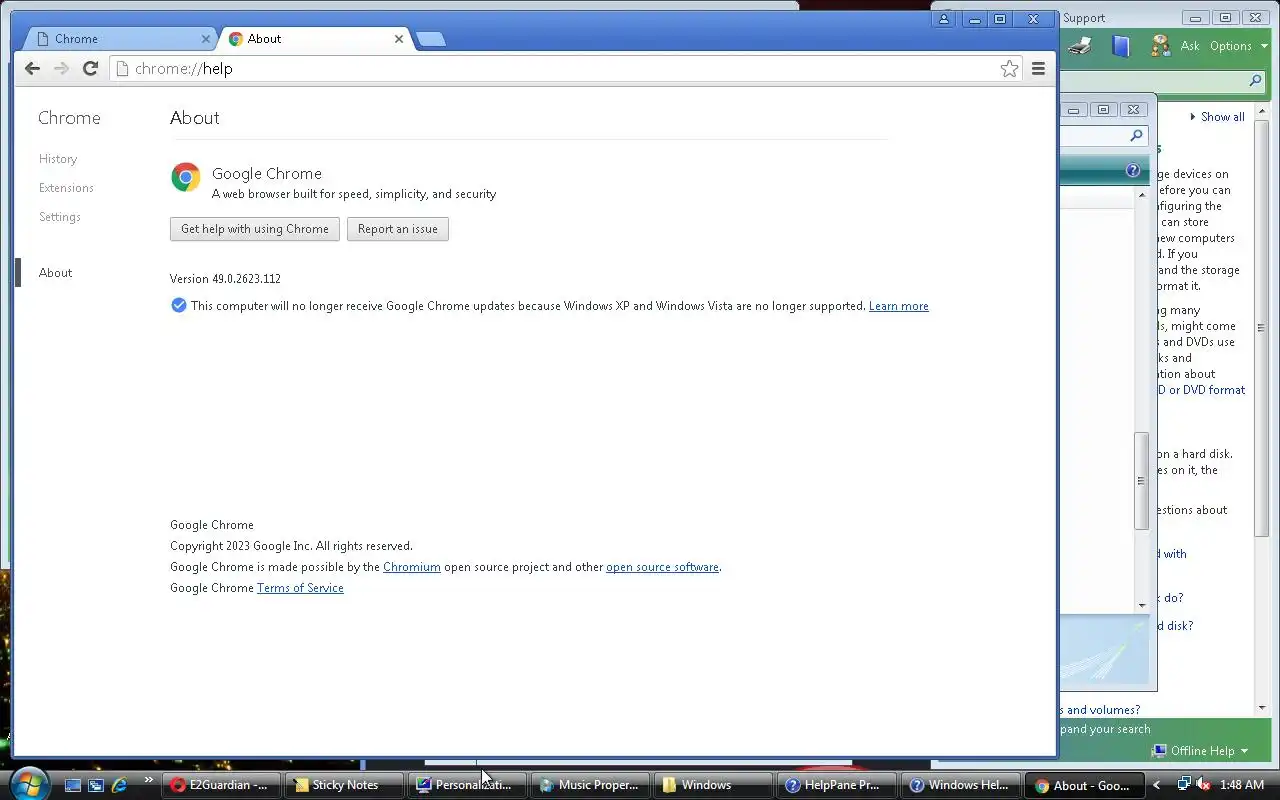Switch to Windows folder taskbar button
The width and height of the screenshot is (1280, 800).
[x=713, y=785]
